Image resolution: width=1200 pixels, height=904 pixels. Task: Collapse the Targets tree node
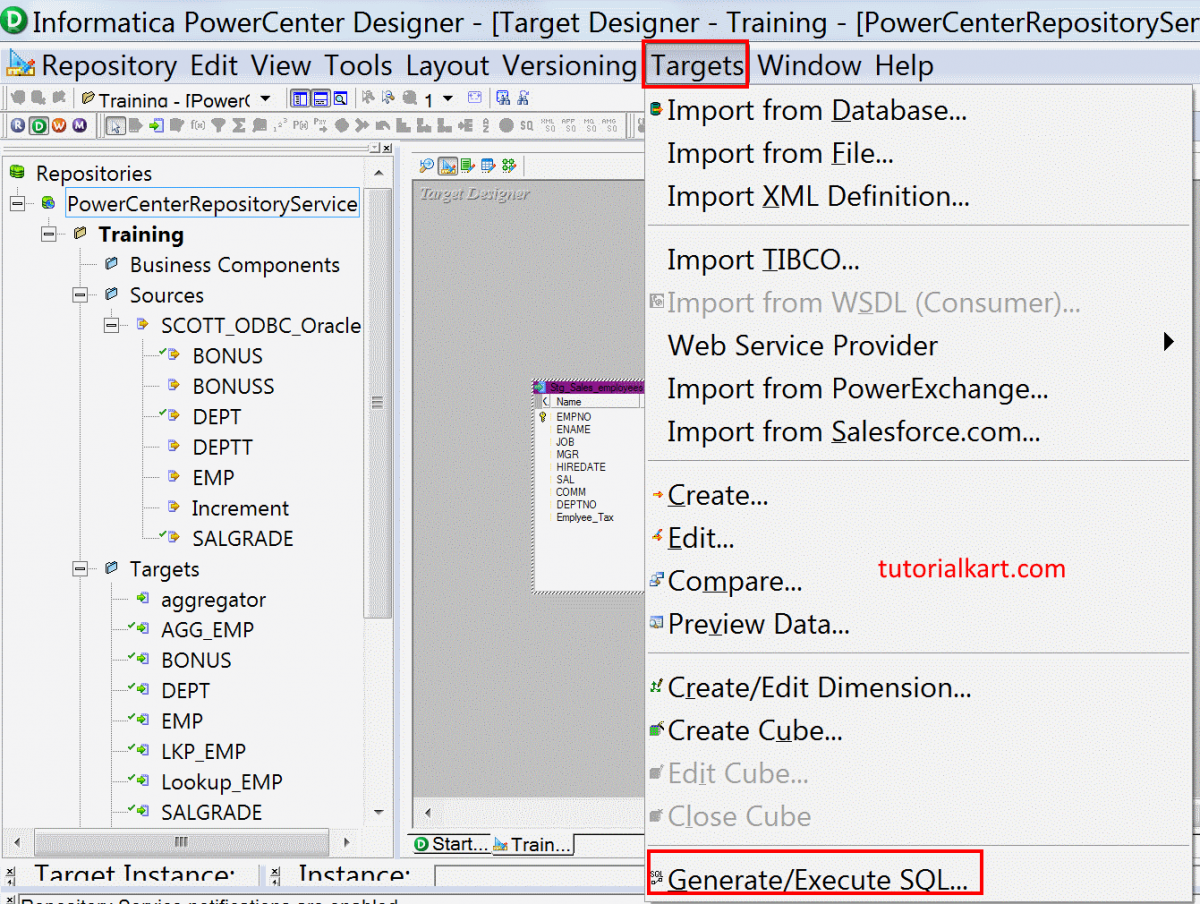(80, 569)
